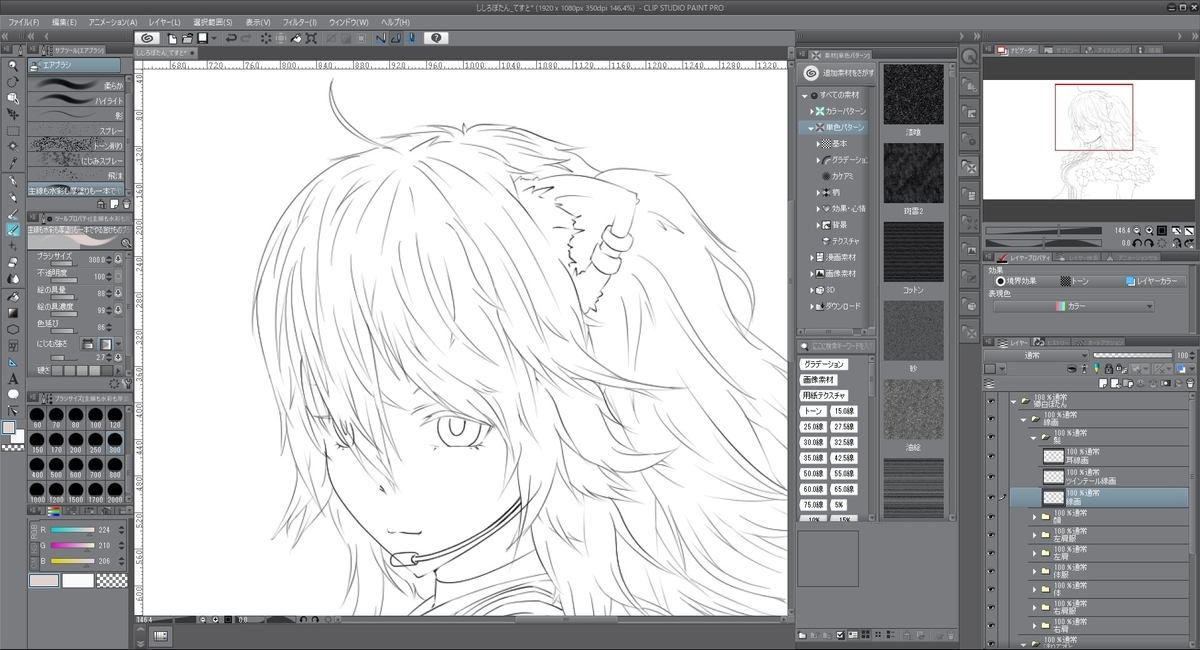
Task: Click the 用紙テクスチャ tag button
Action: click(824, 395)
